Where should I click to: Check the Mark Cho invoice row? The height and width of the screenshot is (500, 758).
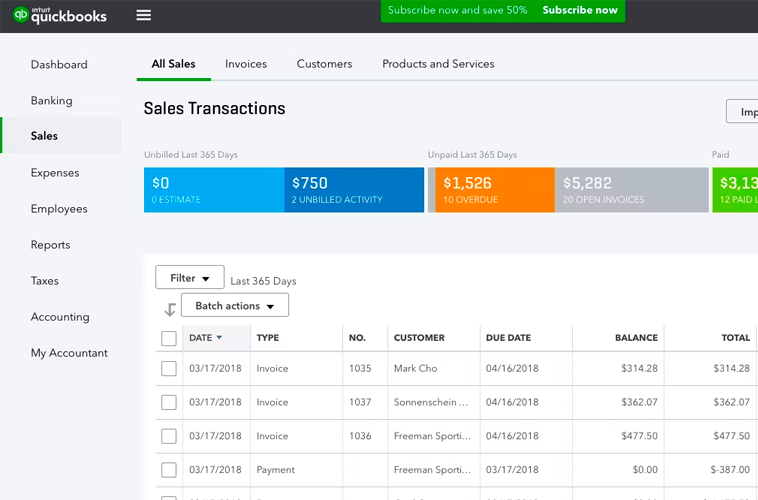(x=169, y=369)
